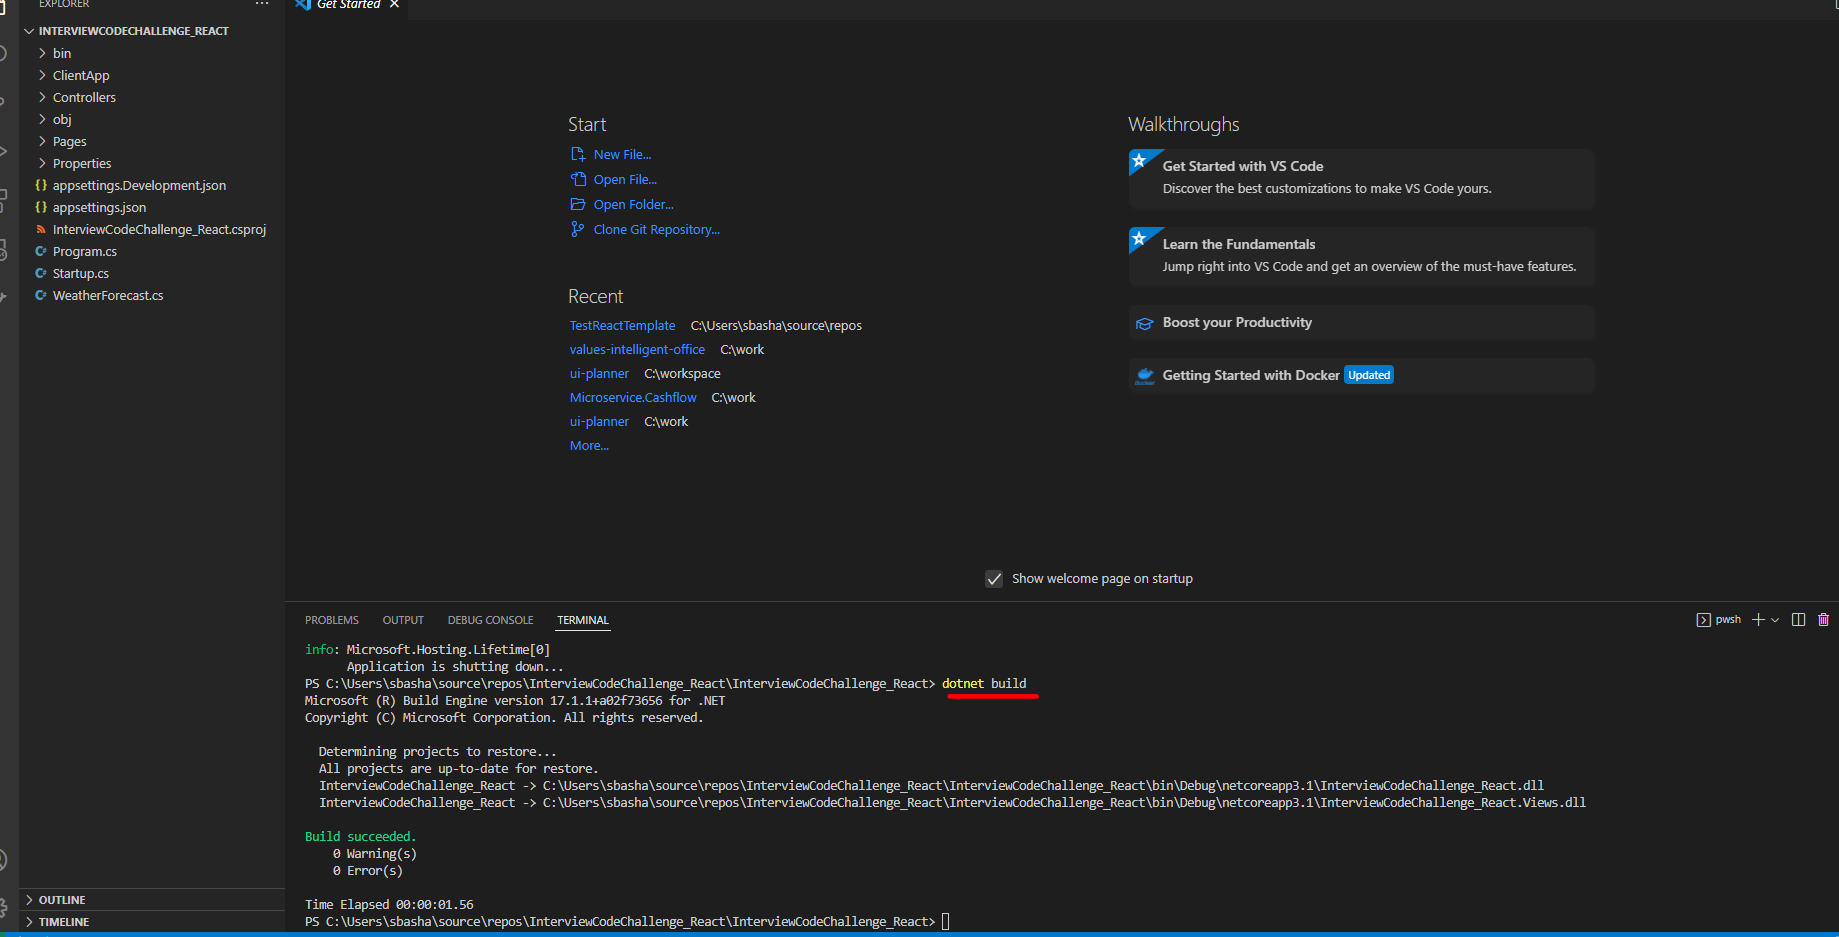1839x937 pixels.
Task: Open the terminal launch profile dropdown arrow
Action: pyautogui.click(x=1775, y=619)
